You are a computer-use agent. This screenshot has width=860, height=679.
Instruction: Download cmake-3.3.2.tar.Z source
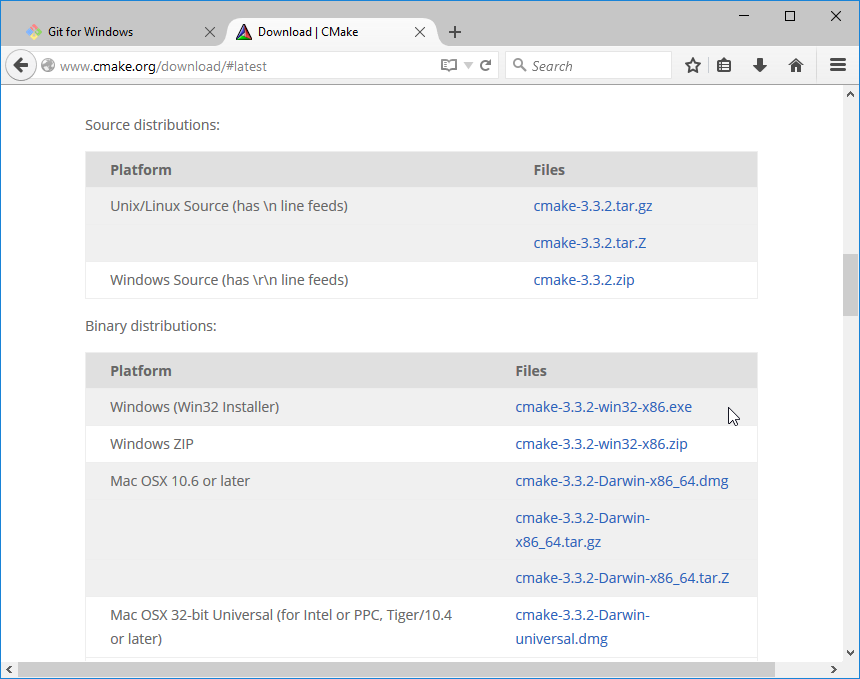pyautogui.click(x=590, y=243)
